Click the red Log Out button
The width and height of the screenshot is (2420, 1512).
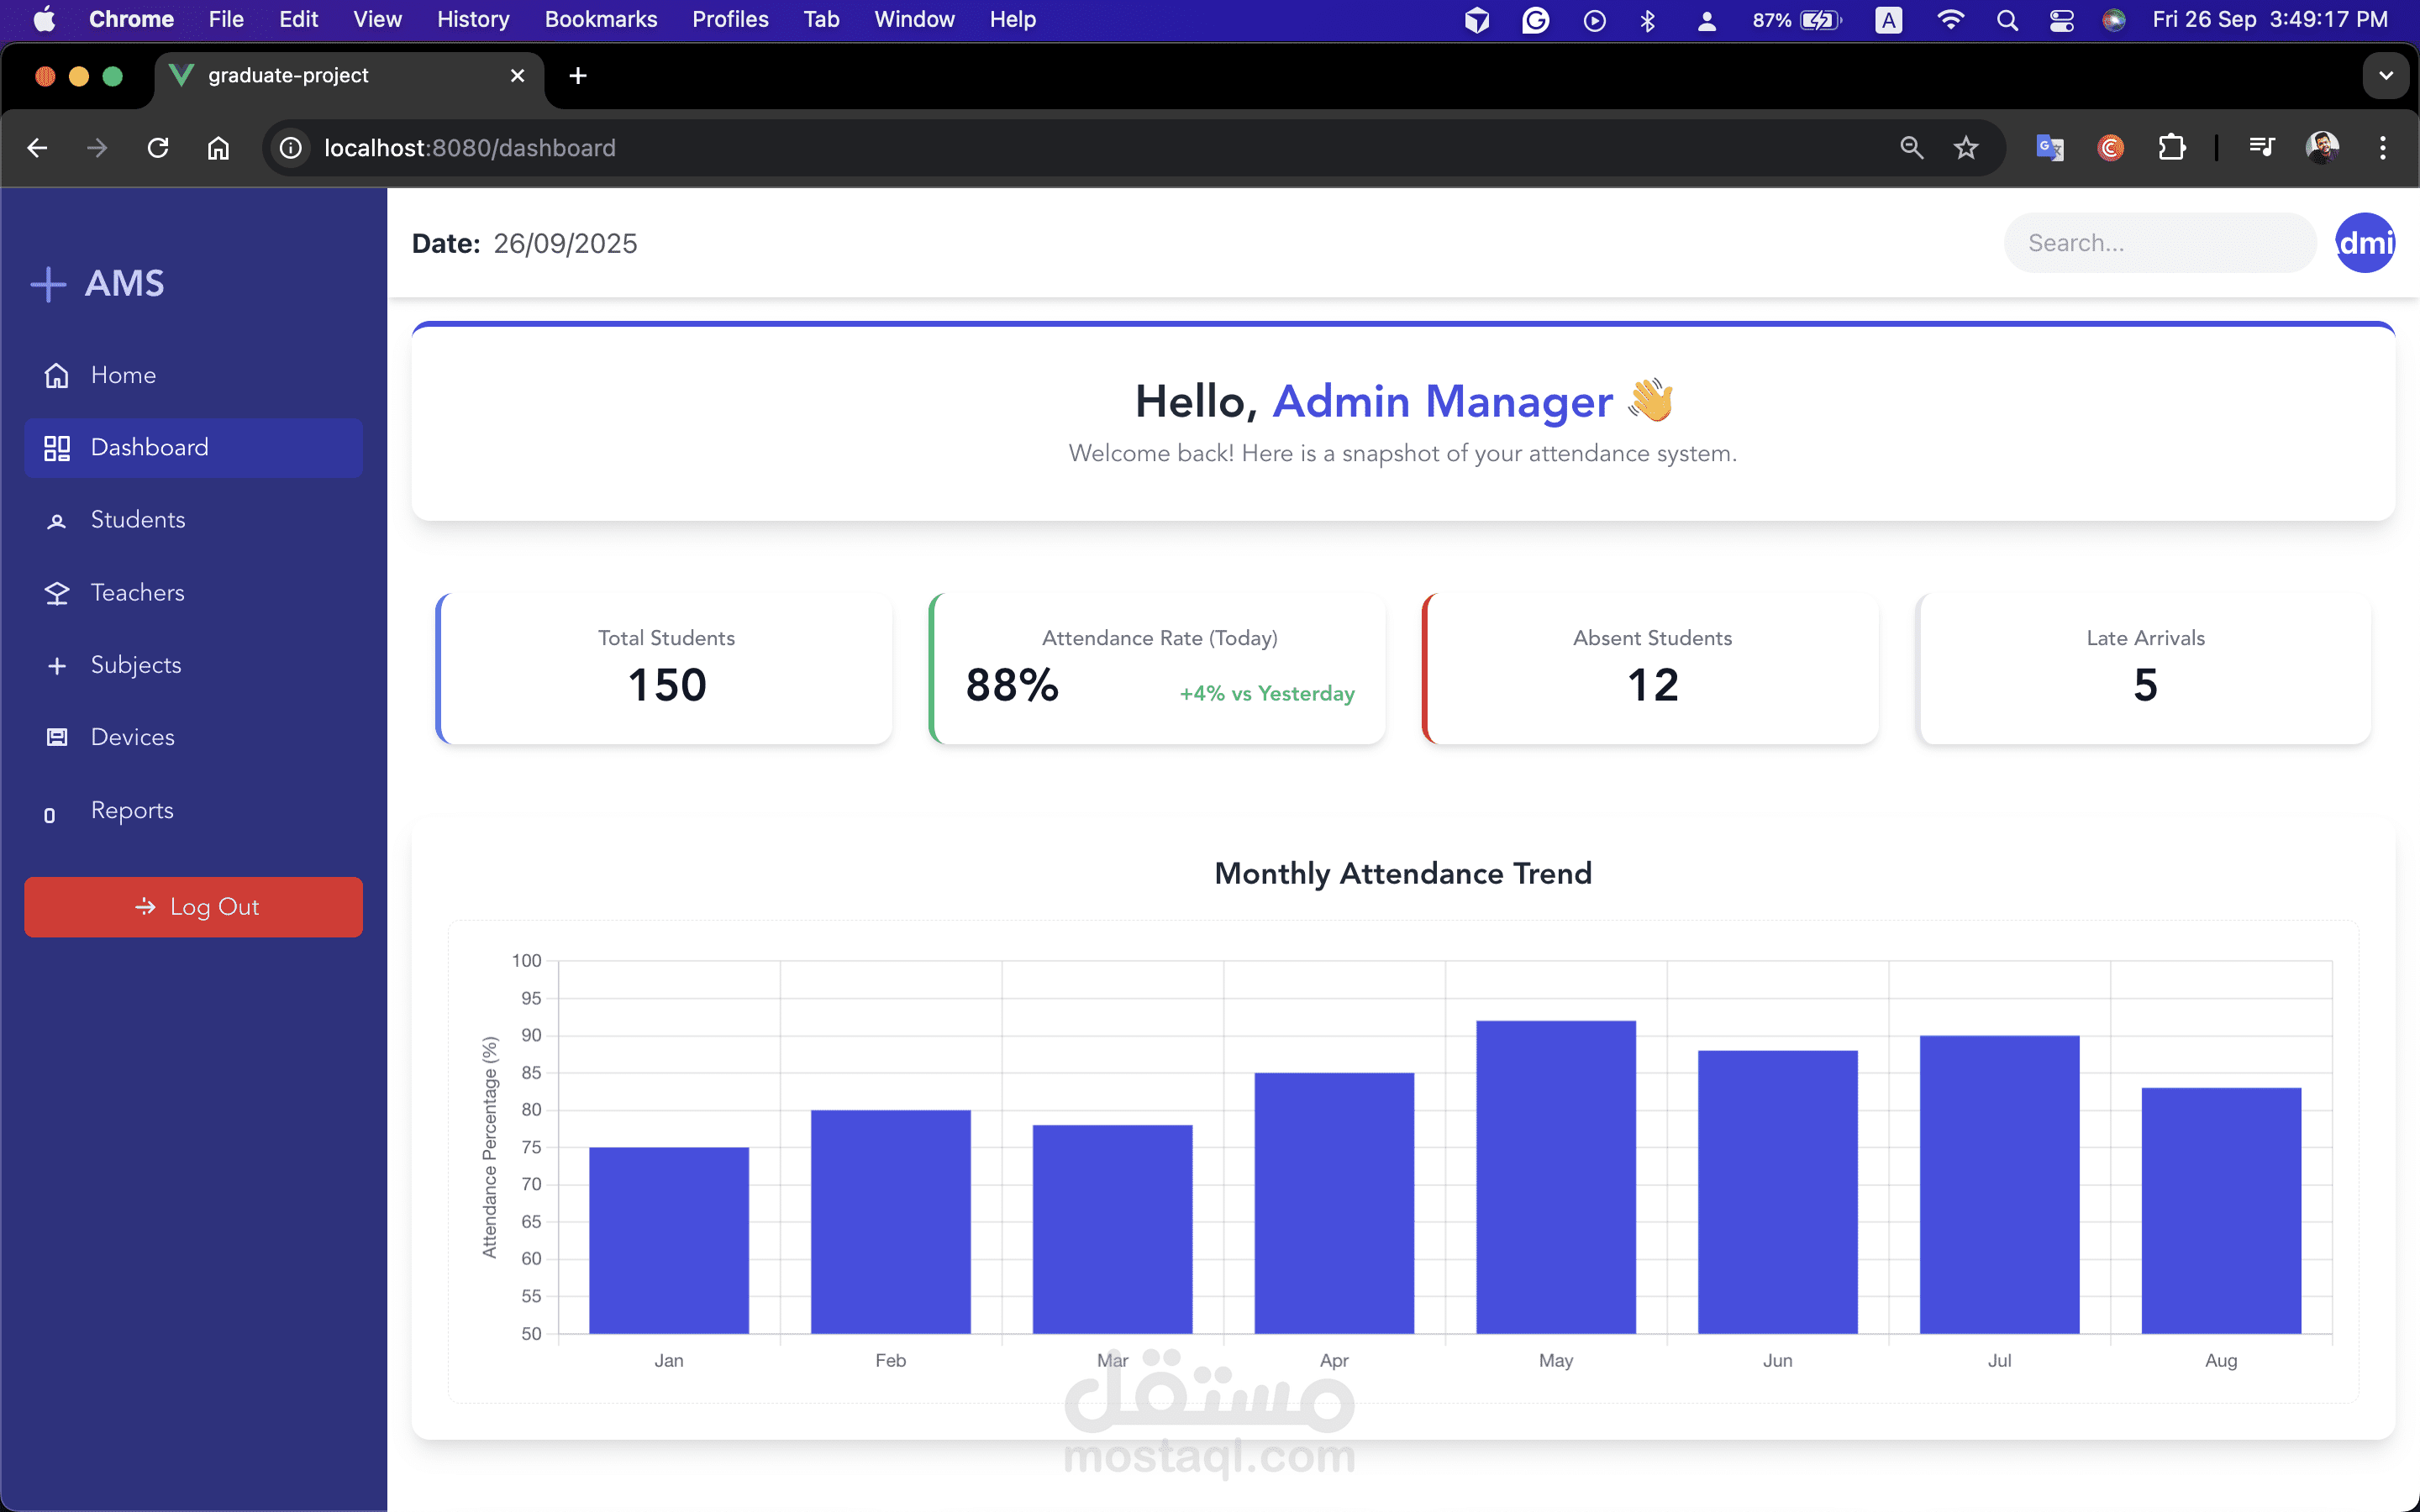193,907
